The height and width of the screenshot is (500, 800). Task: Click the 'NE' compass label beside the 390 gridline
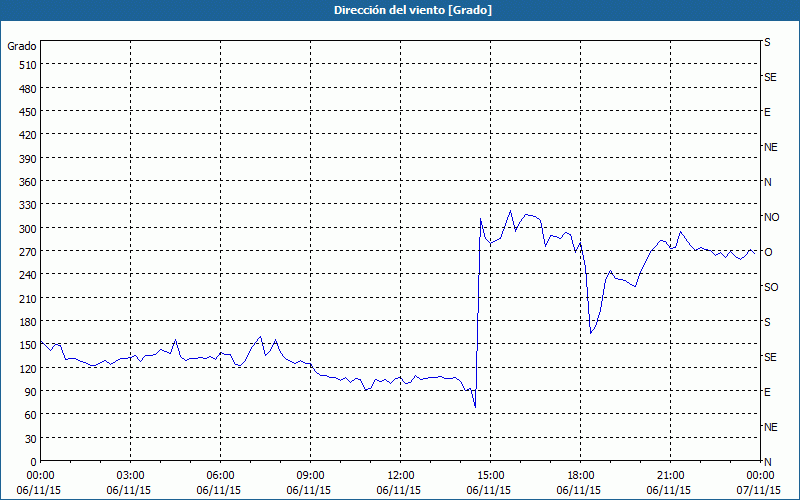[771, 147]
